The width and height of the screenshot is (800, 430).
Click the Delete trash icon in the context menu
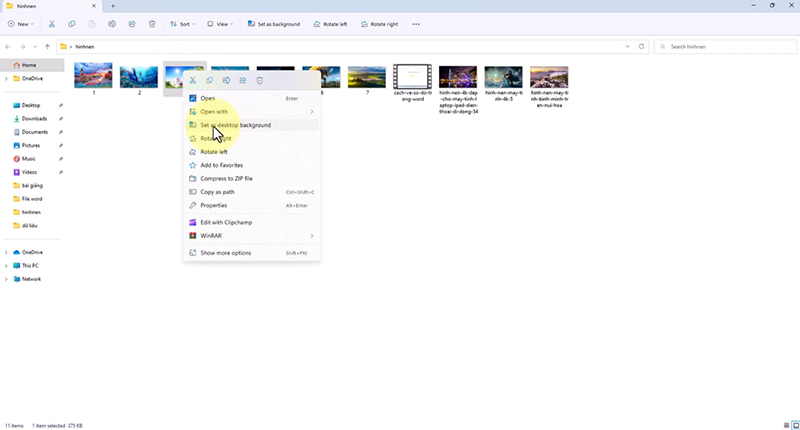(x=260, y=80)
